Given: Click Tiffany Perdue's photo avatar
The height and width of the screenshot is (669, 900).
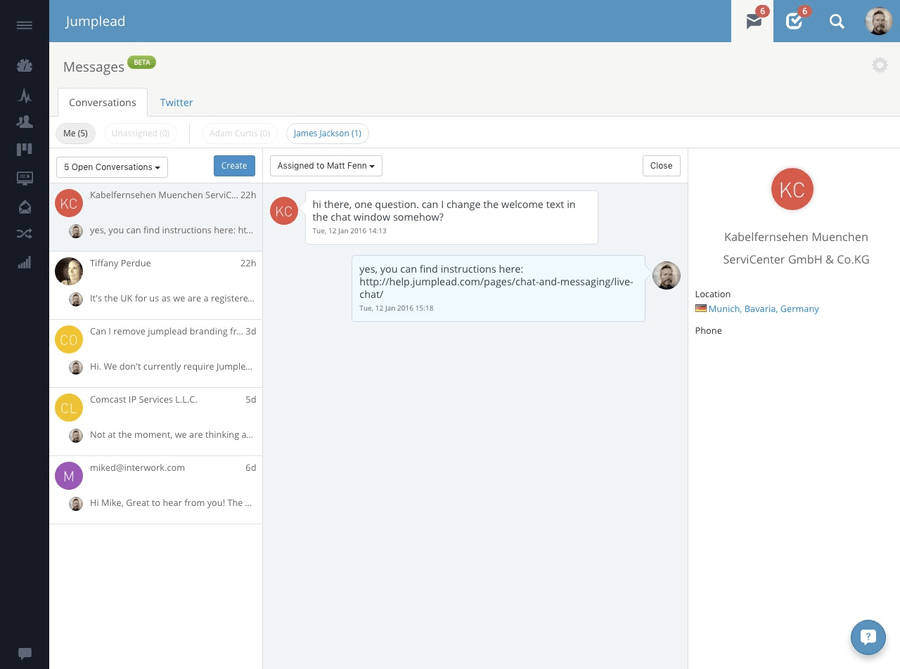Looking at the screenshot, I should tap(69, 271).
